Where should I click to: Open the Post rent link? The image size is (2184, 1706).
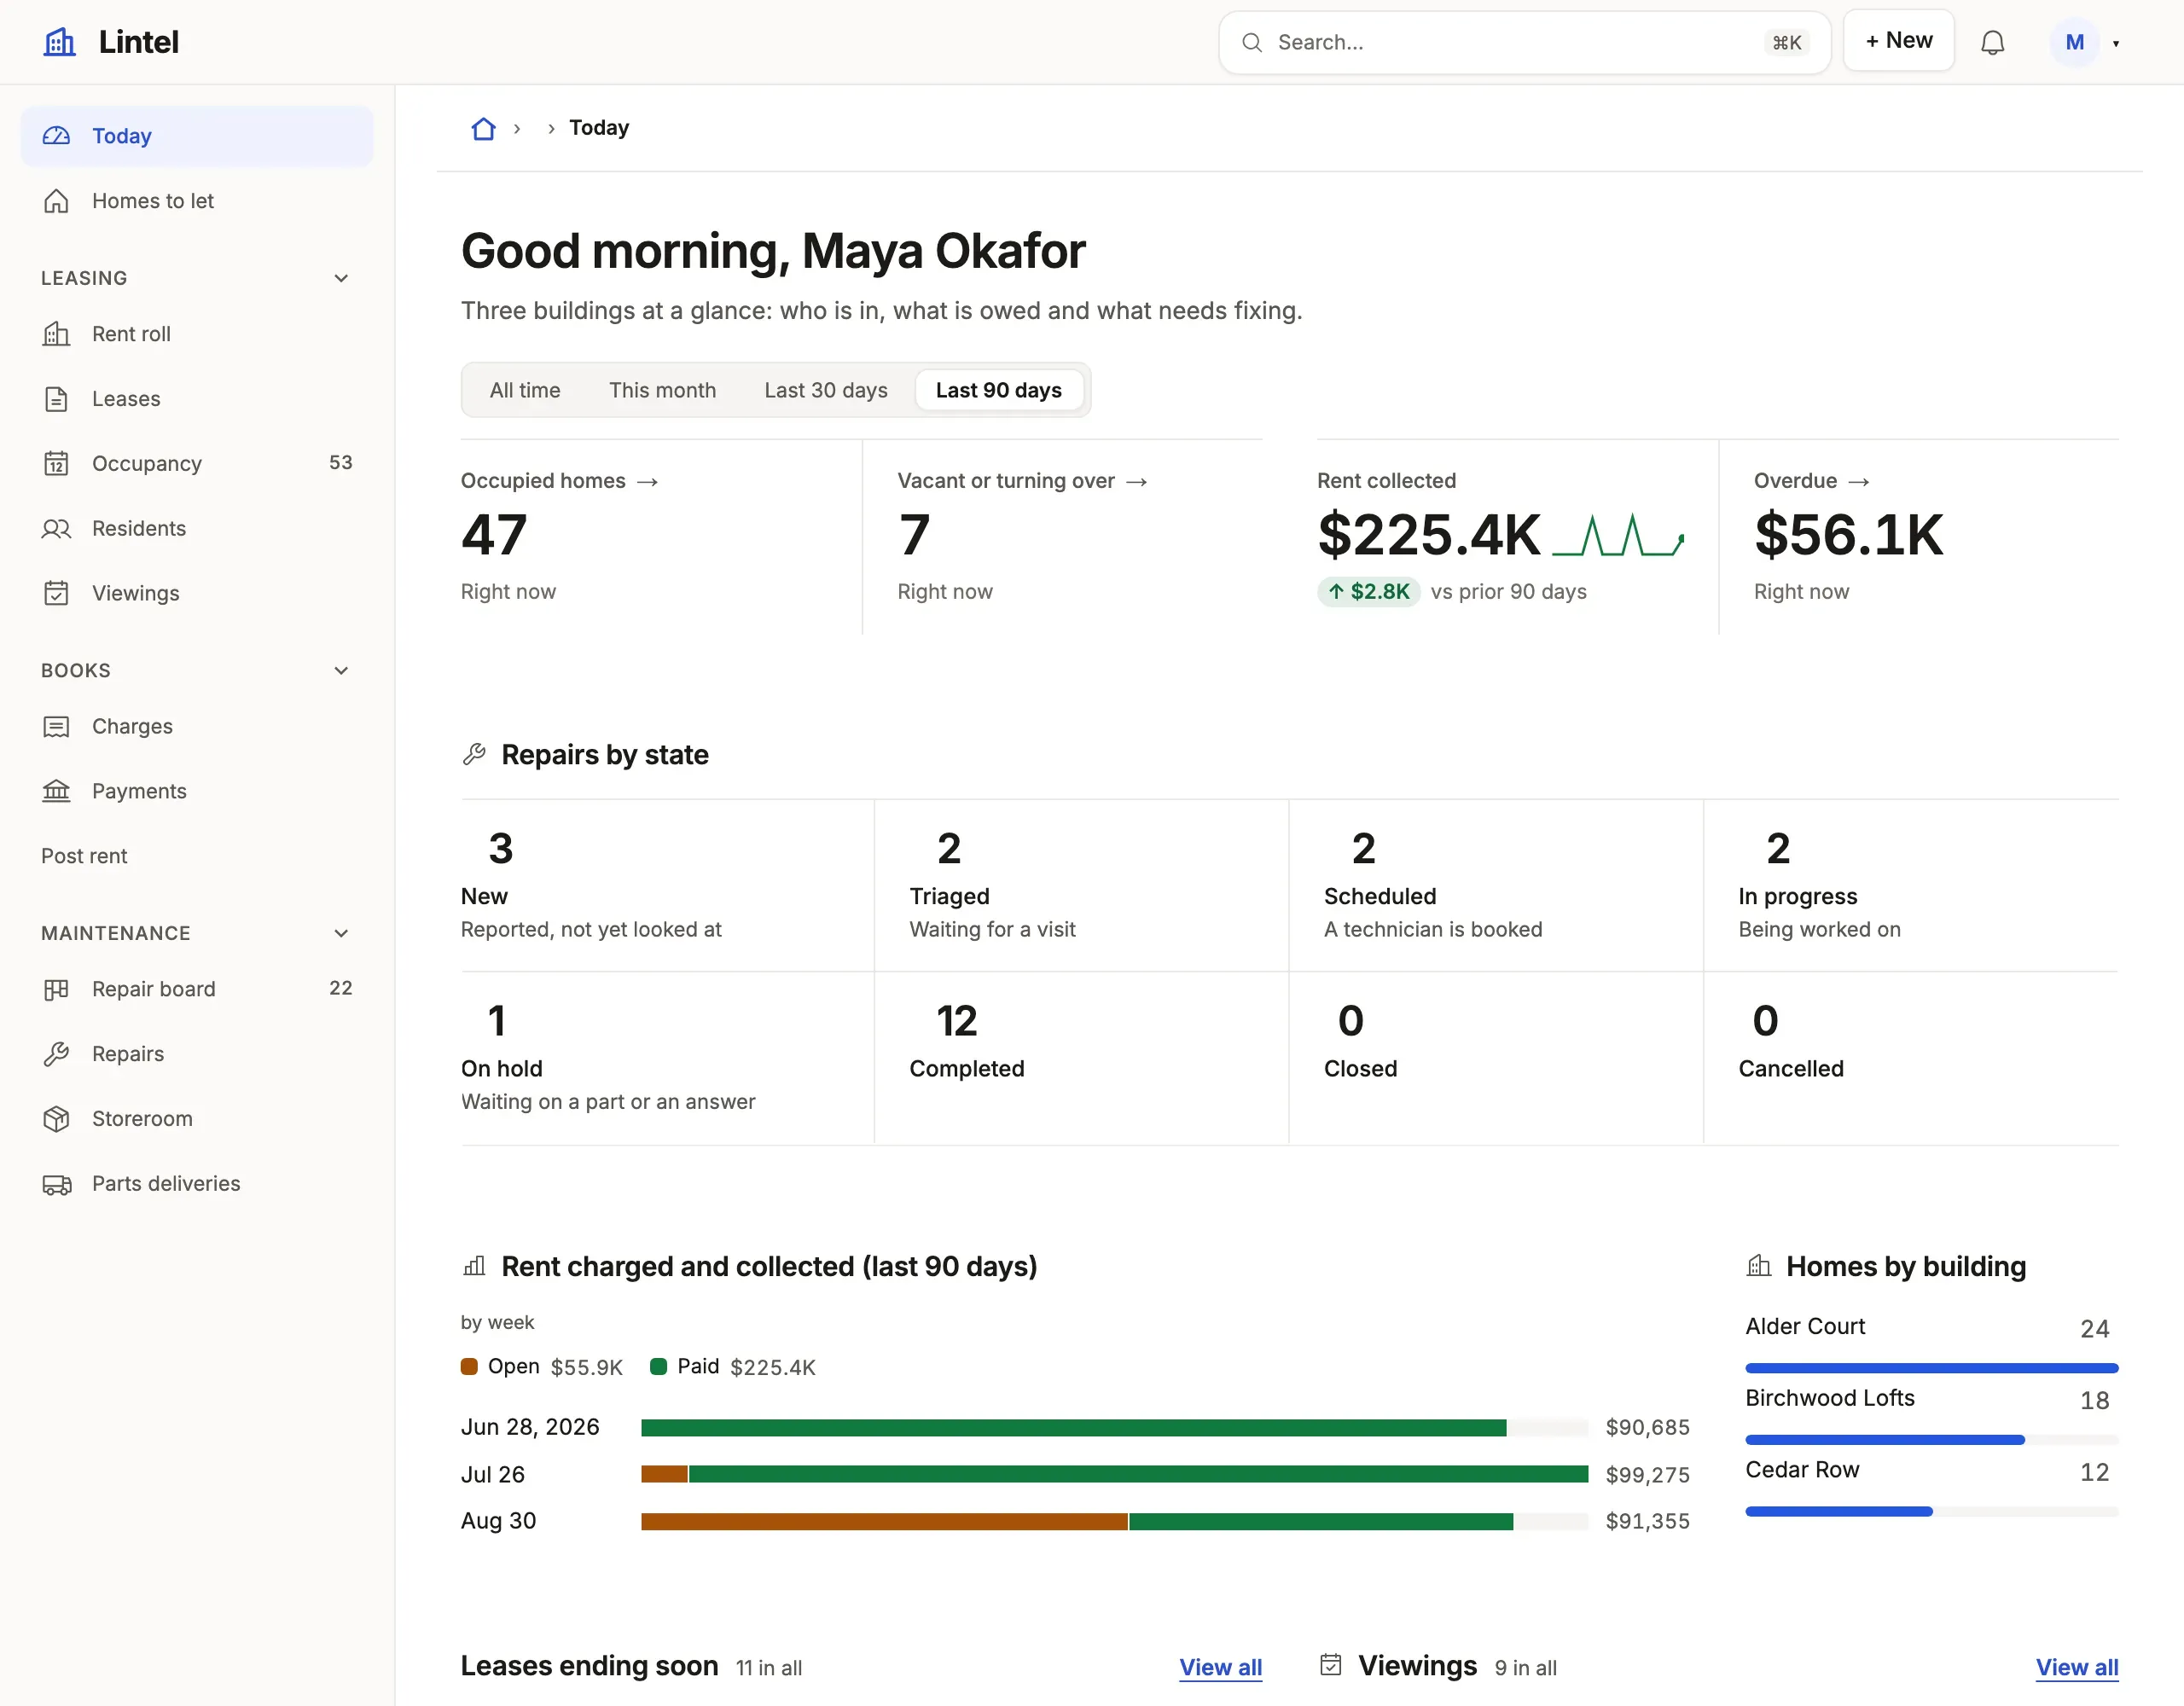point(84,856)
